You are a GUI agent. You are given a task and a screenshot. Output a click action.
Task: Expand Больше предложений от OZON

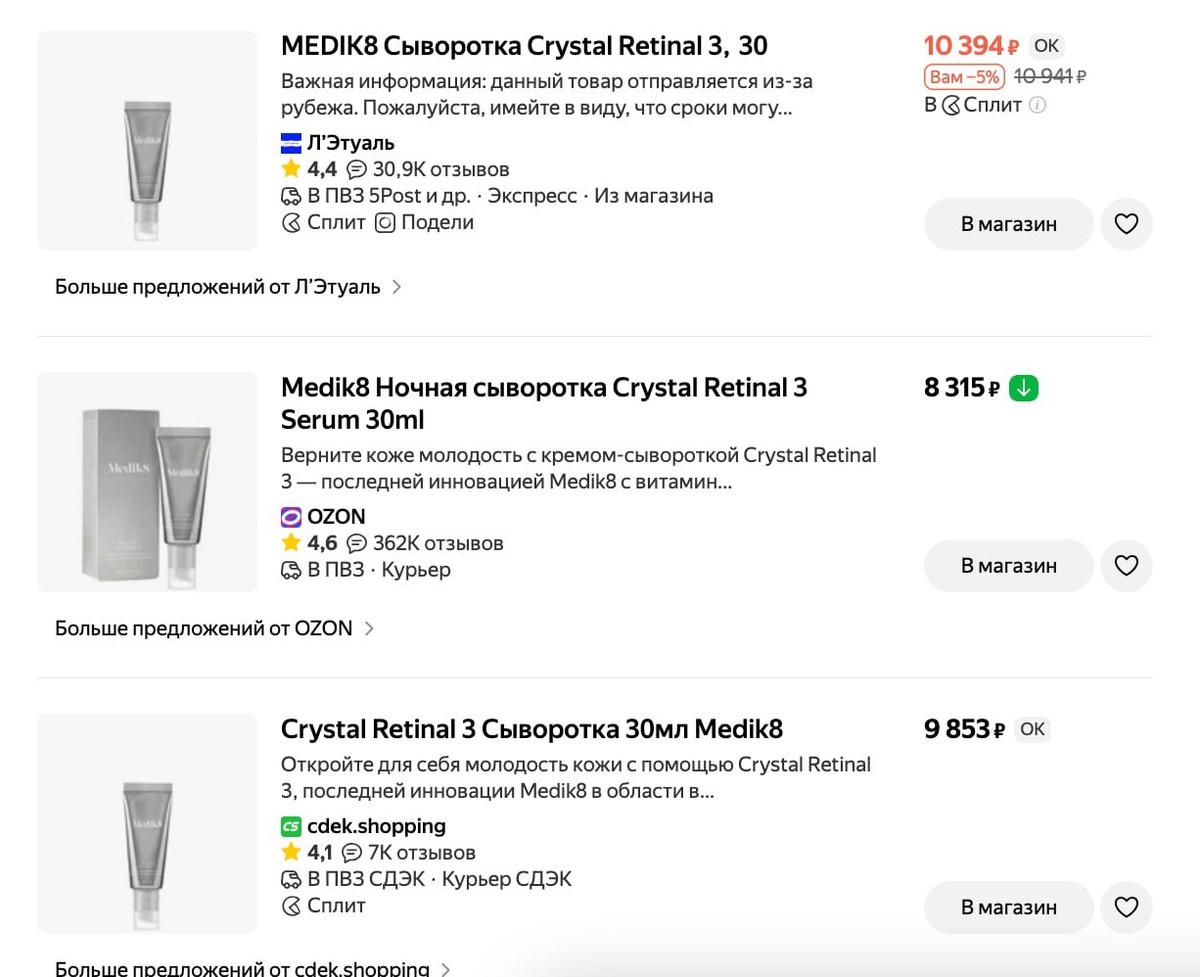pos(214,629)
